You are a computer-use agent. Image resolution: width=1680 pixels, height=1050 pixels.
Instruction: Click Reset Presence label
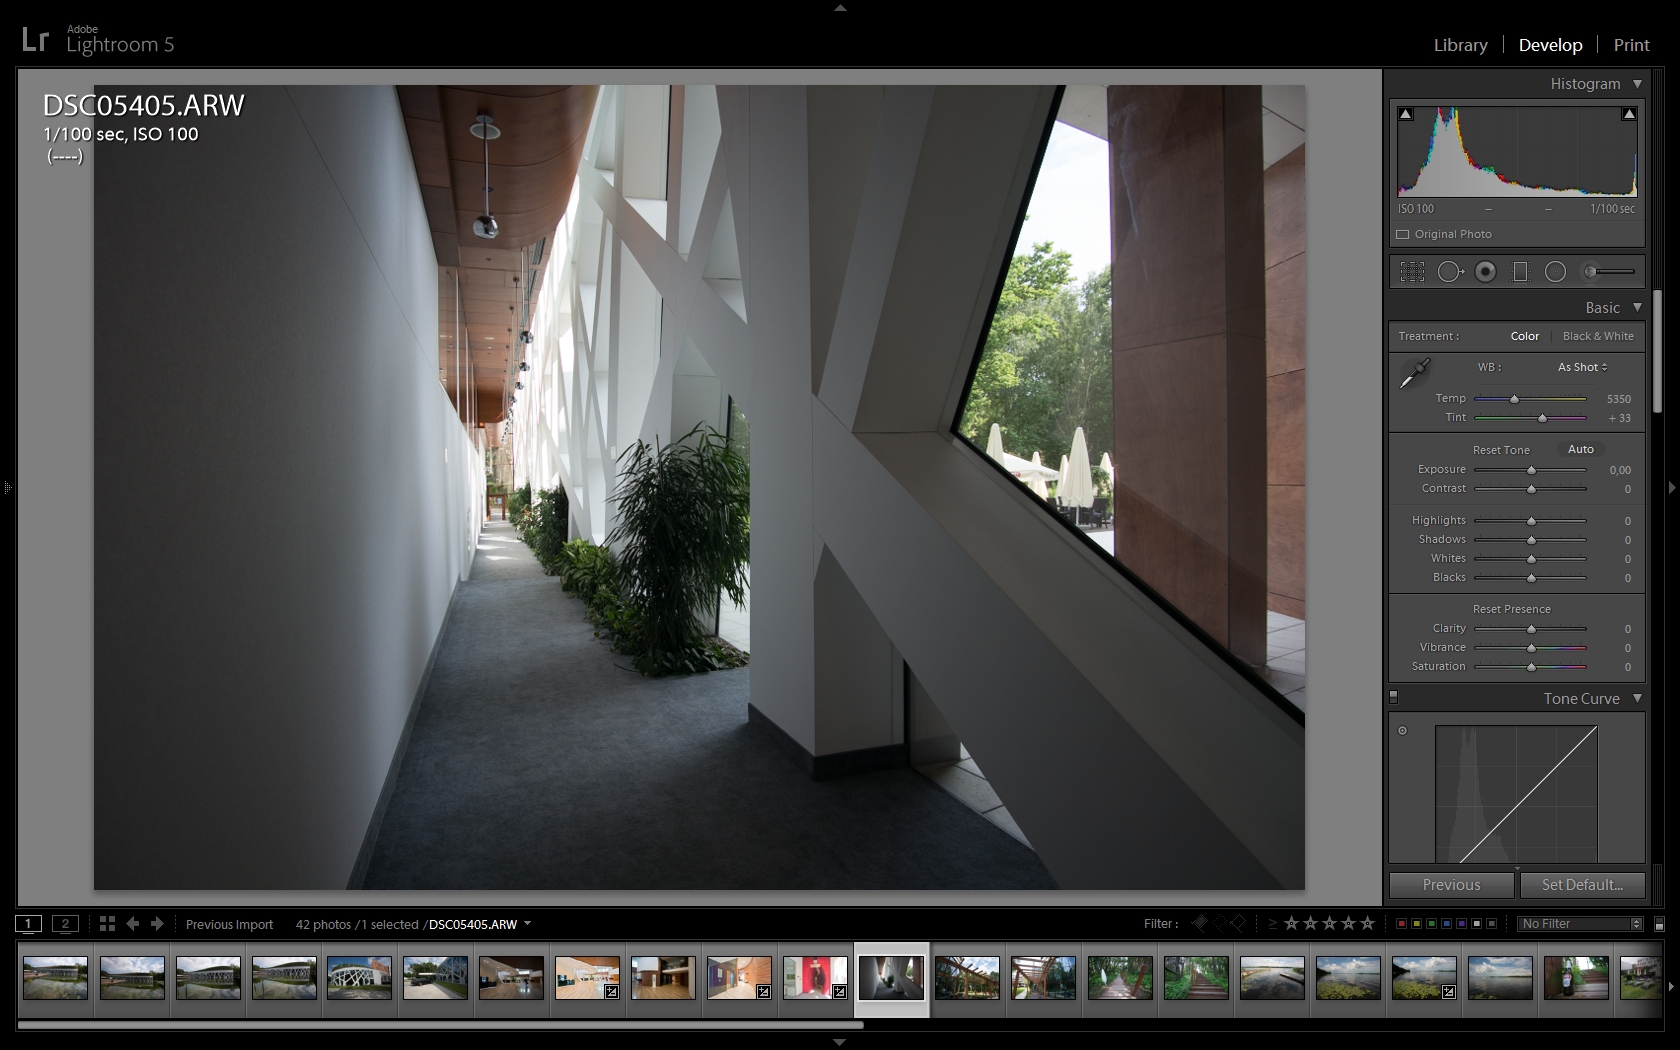click(1511, 609)
